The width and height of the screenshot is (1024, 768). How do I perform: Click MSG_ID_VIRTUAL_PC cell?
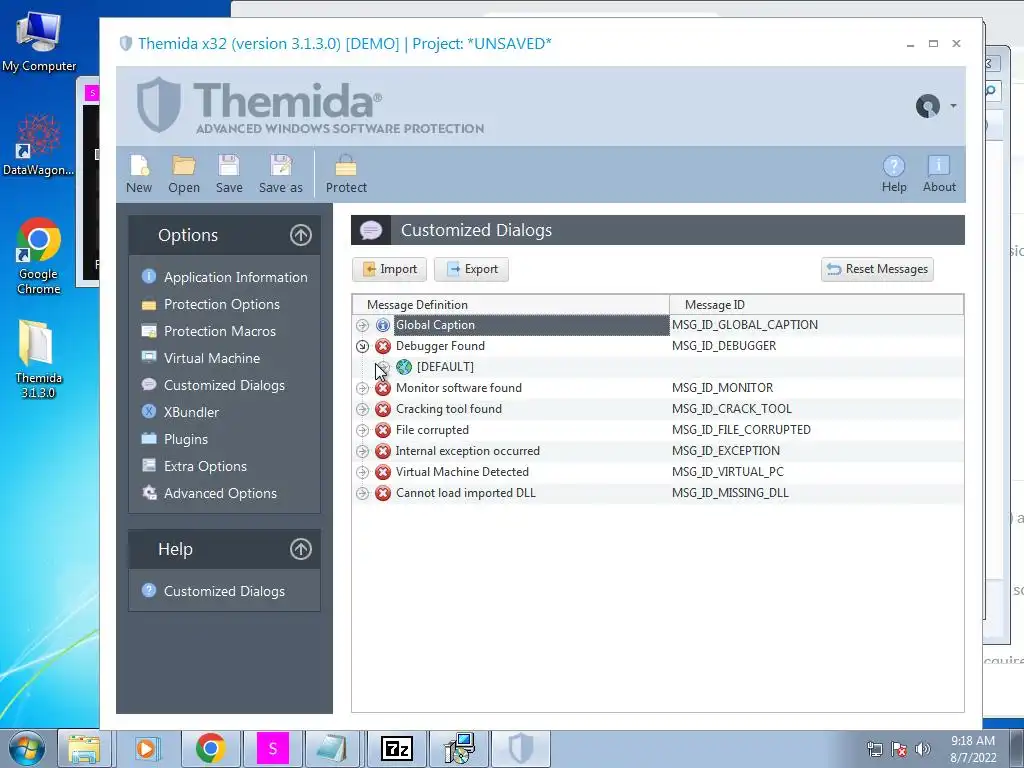(728, 472)
